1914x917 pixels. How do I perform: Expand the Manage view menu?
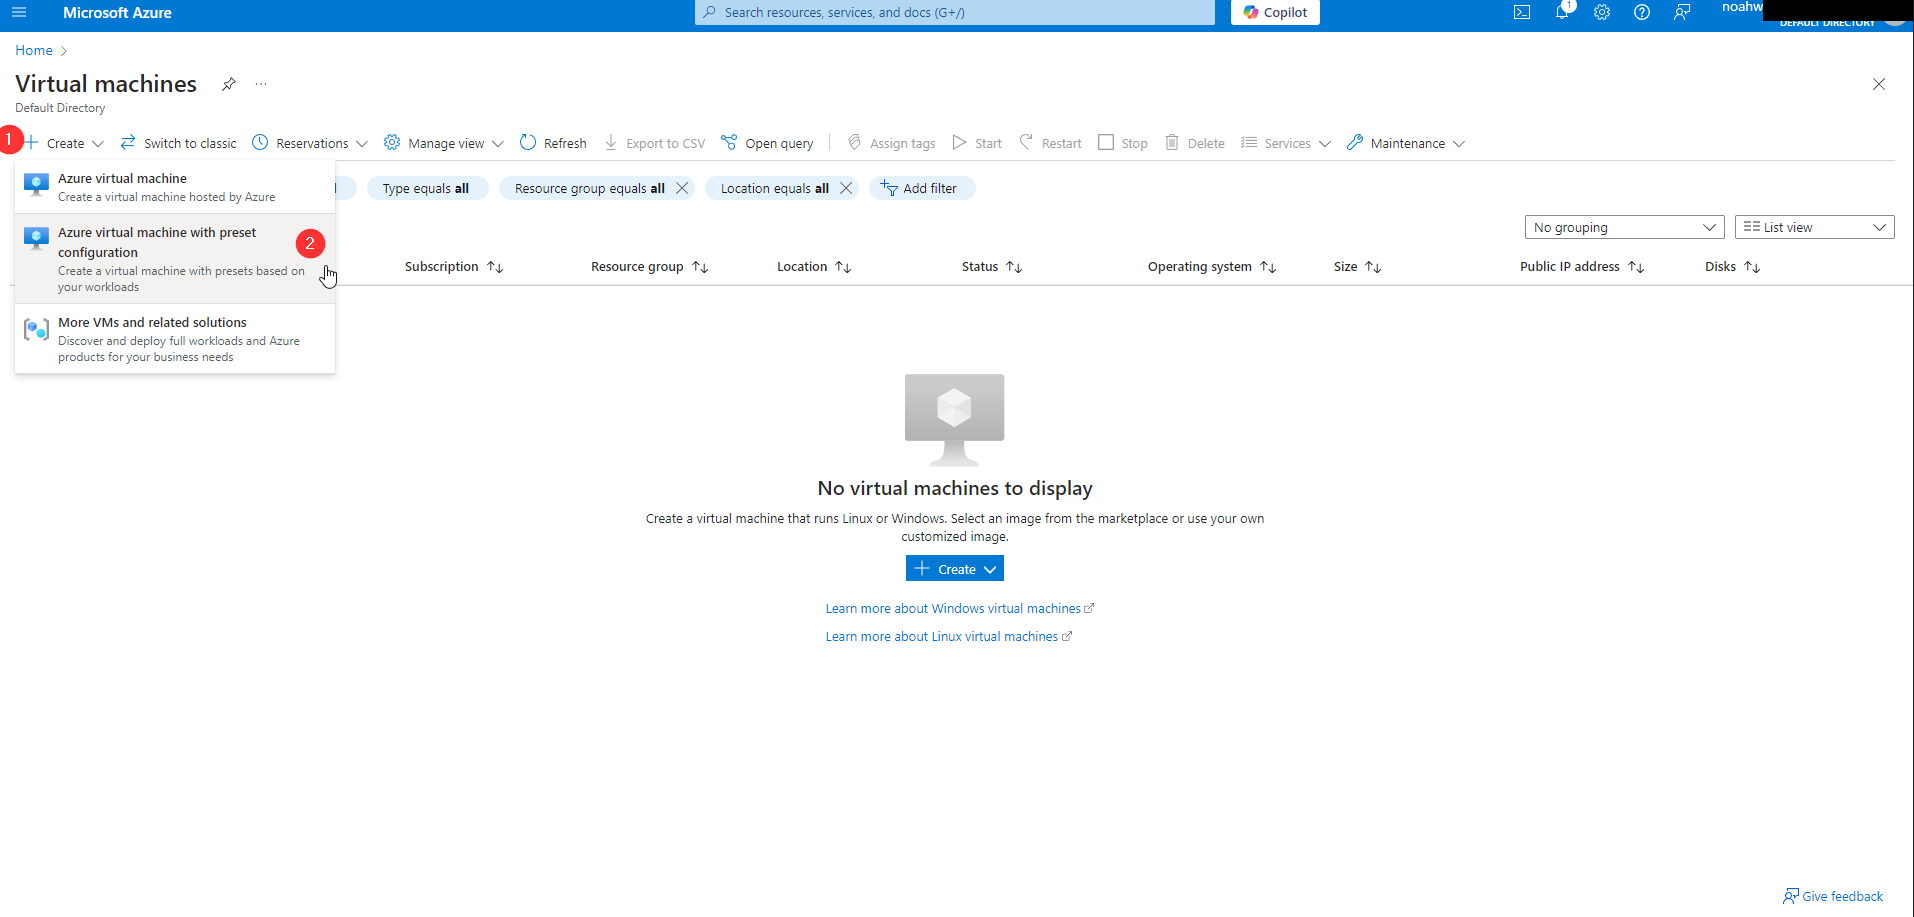pos(444,143)
